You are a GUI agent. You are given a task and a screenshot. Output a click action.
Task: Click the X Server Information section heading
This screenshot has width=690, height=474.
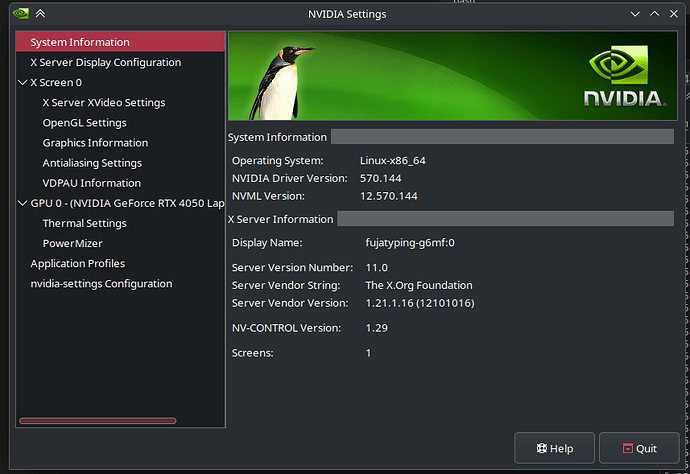click(x=280, y=219)
